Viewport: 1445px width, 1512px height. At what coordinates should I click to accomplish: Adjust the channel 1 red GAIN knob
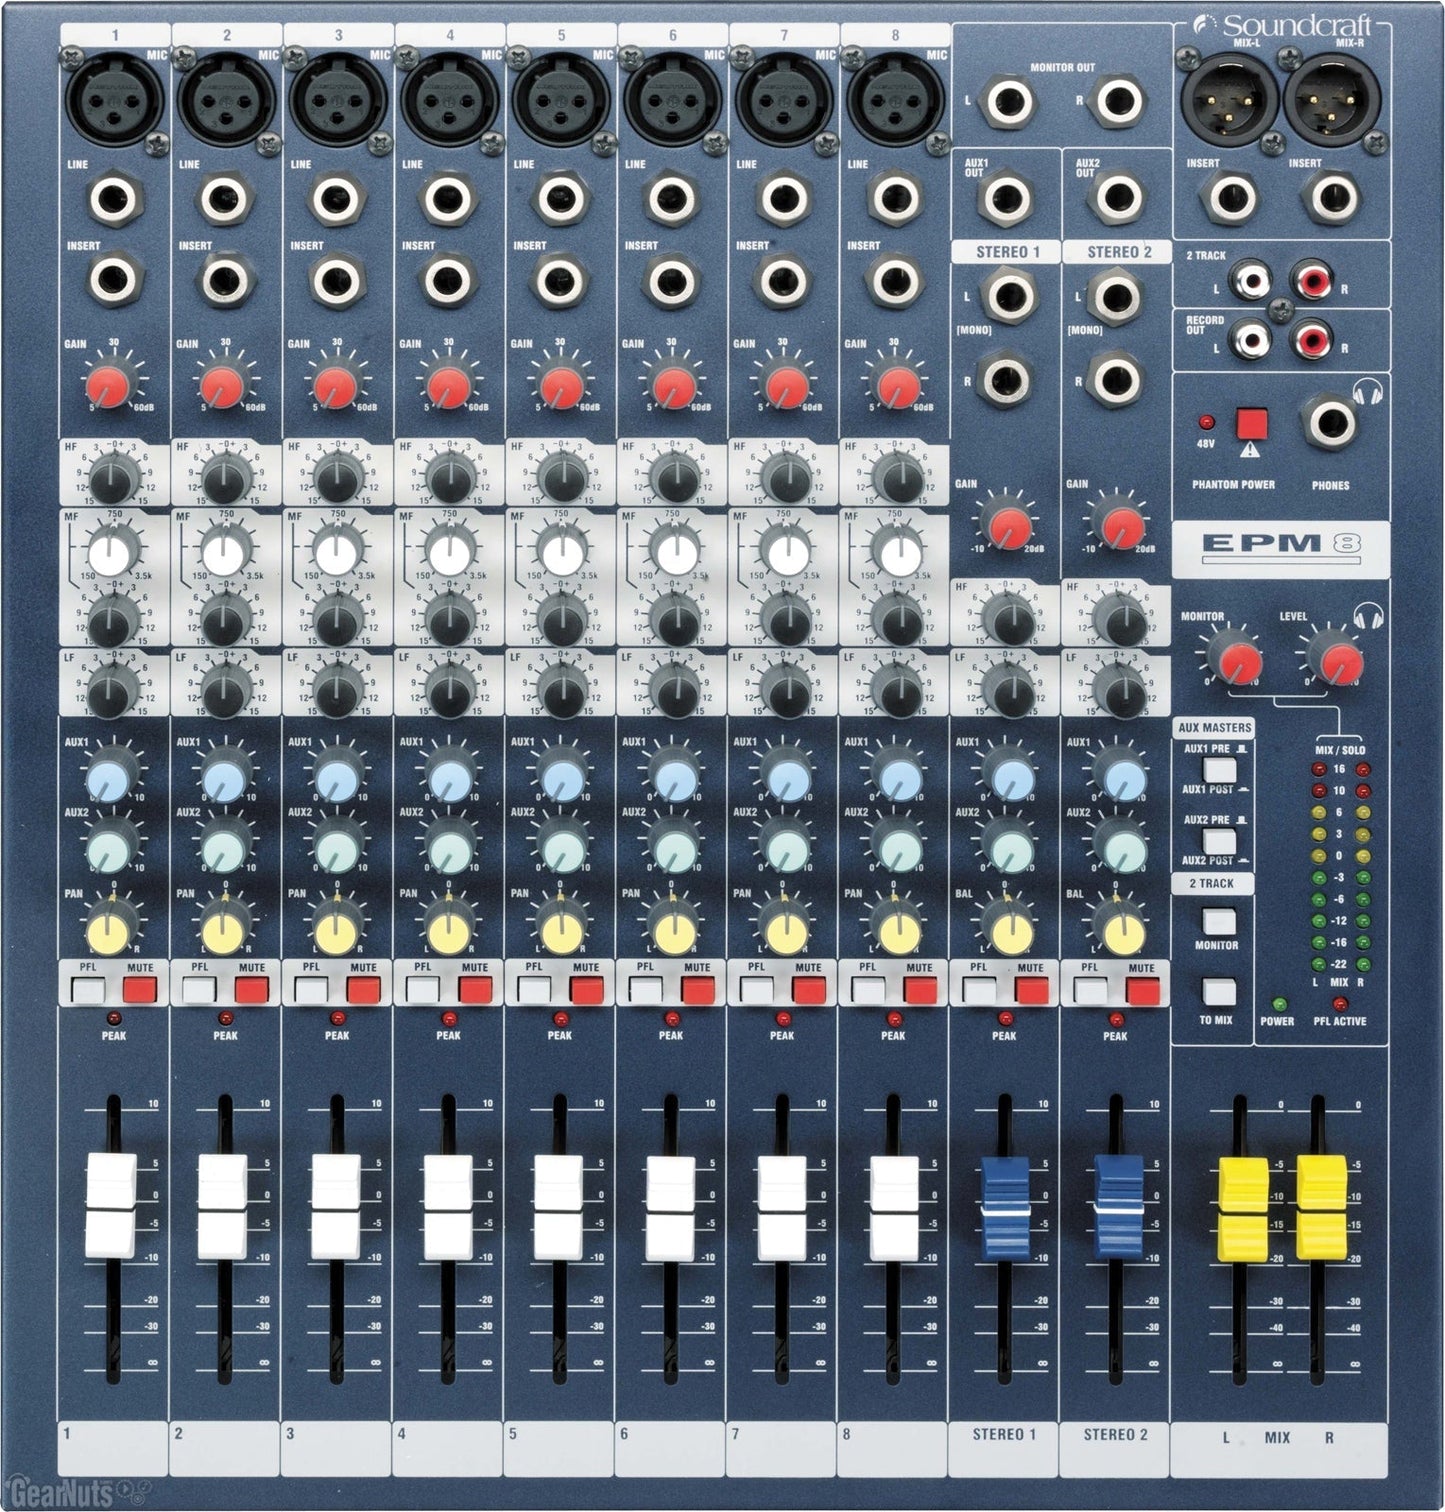(x=110, y=385)
